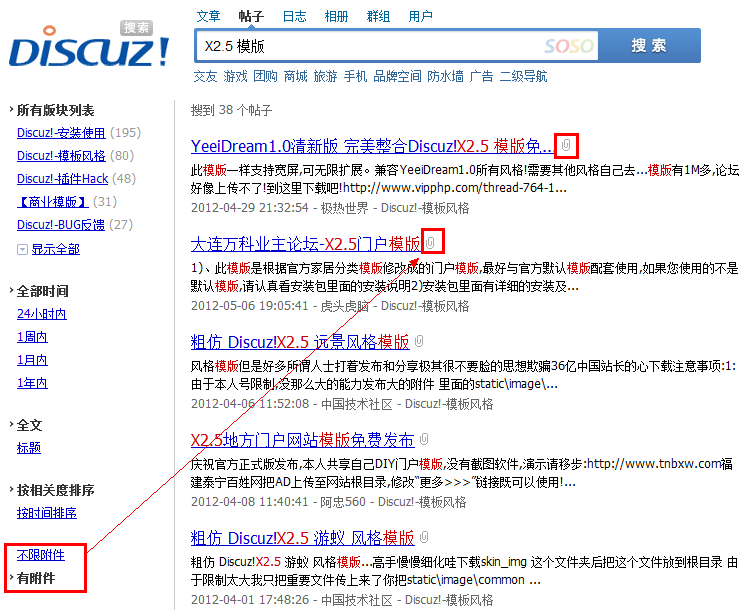Click result count text 搜到 38 个帖子

click(231, 110)
